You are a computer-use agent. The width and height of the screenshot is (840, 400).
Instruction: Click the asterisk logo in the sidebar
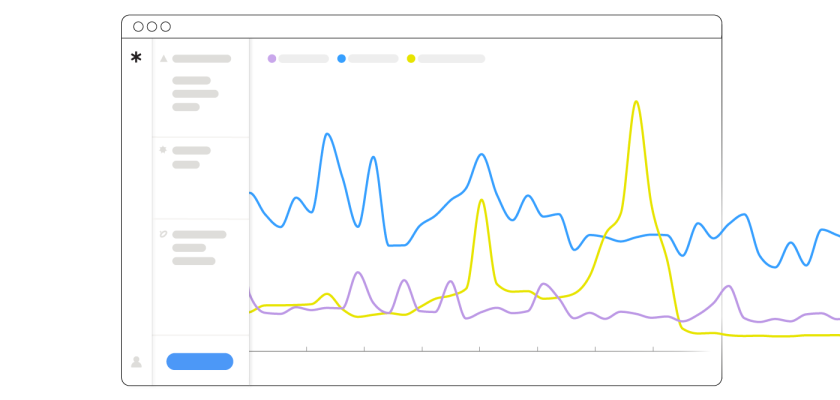pos(136,58)
